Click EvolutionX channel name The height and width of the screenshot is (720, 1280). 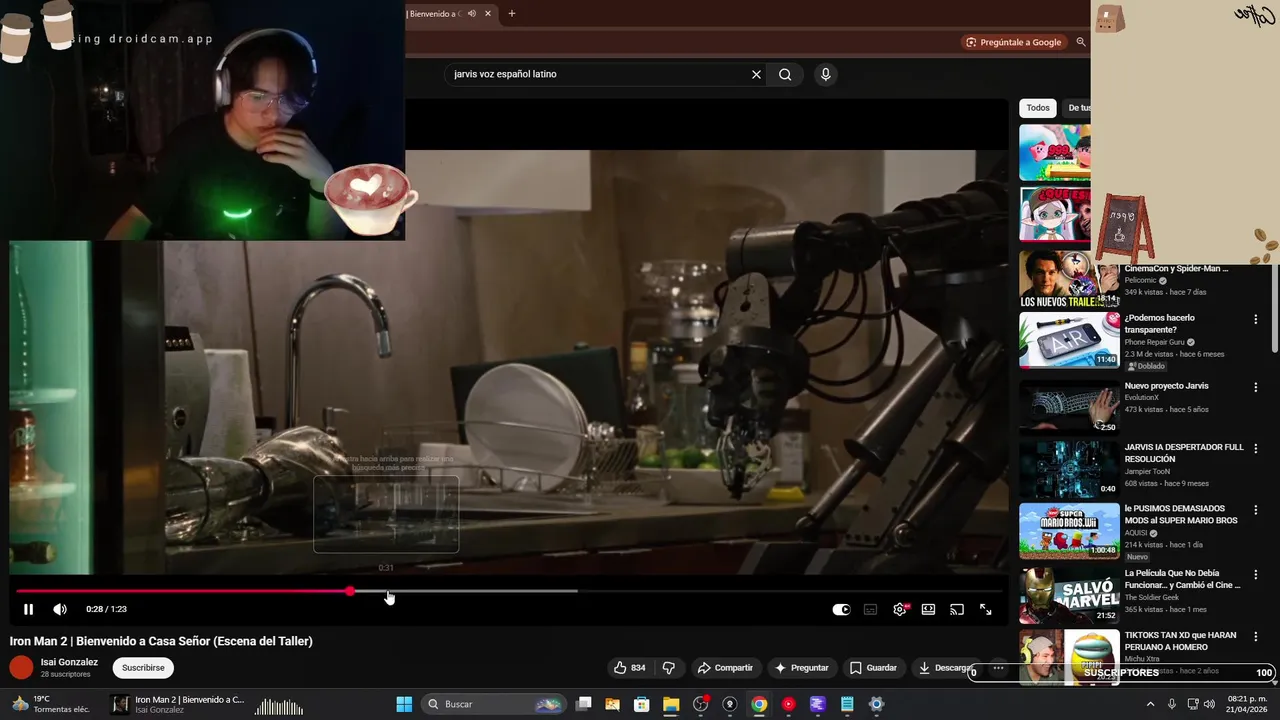tap(1141, 398)
